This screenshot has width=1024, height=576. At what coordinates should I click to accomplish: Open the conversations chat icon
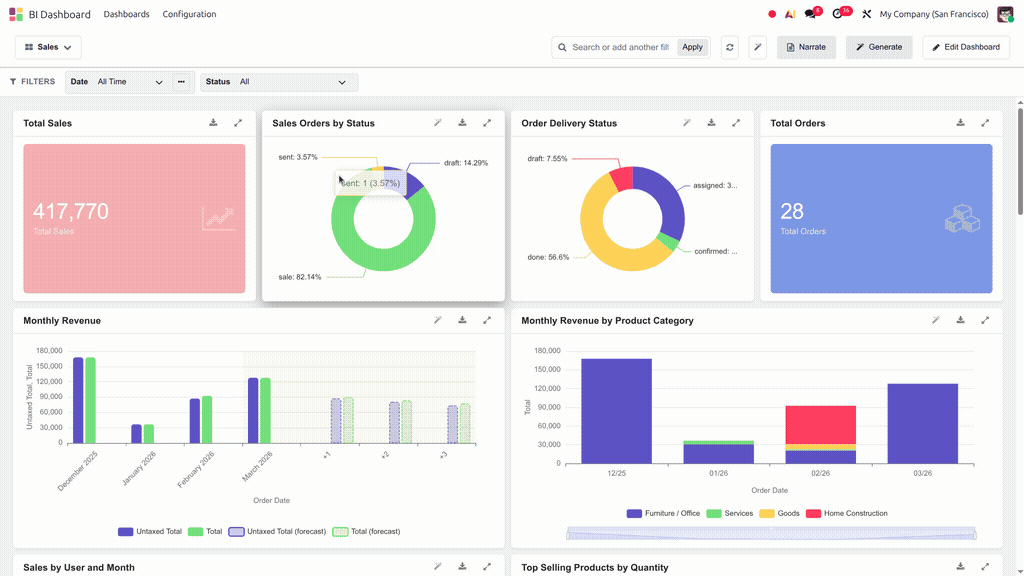coord(810,14)
